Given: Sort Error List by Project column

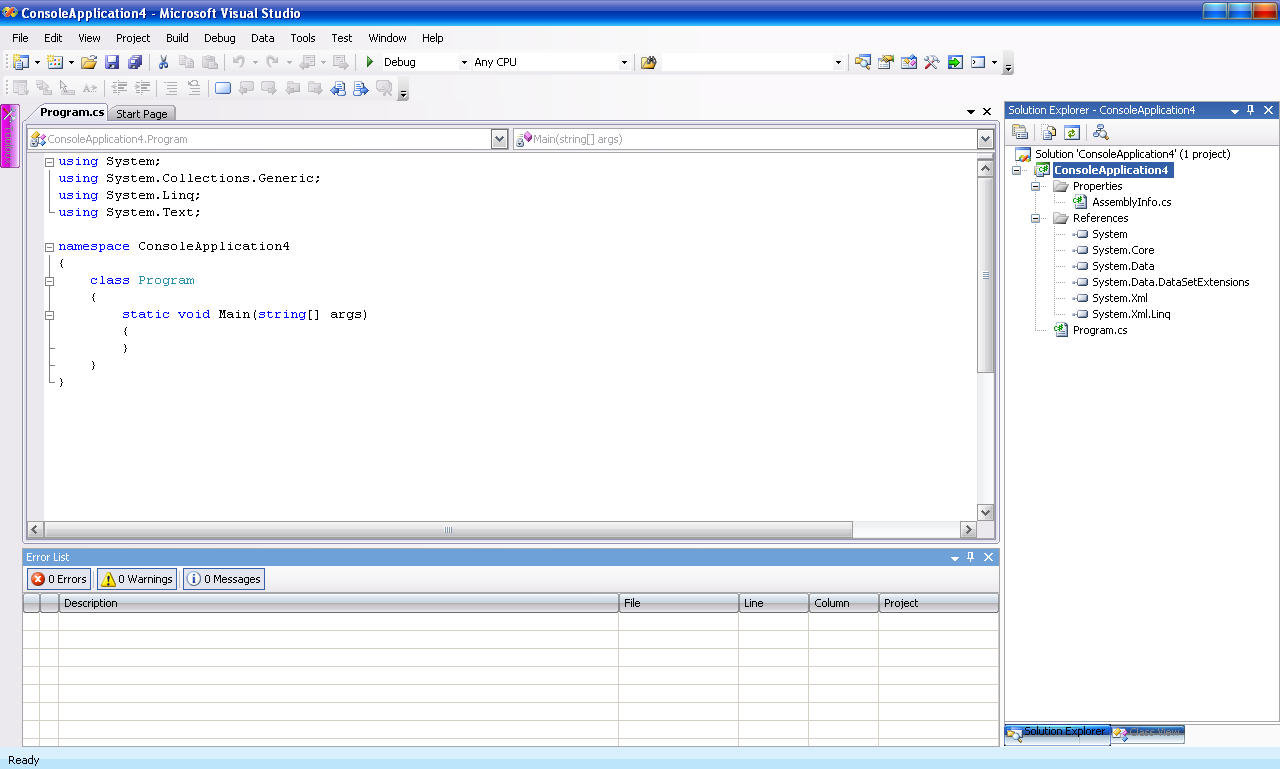Looking at the screenshot, I should (x=939, y=603).
